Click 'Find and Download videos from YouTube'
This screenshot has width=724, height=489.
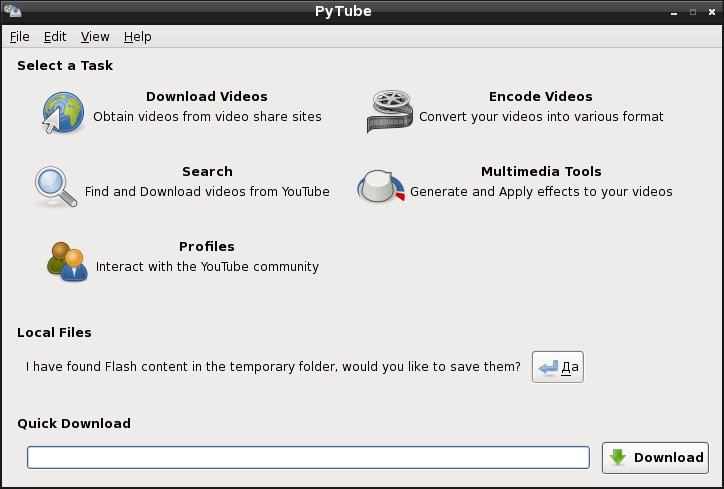click(x=207, y=191)
